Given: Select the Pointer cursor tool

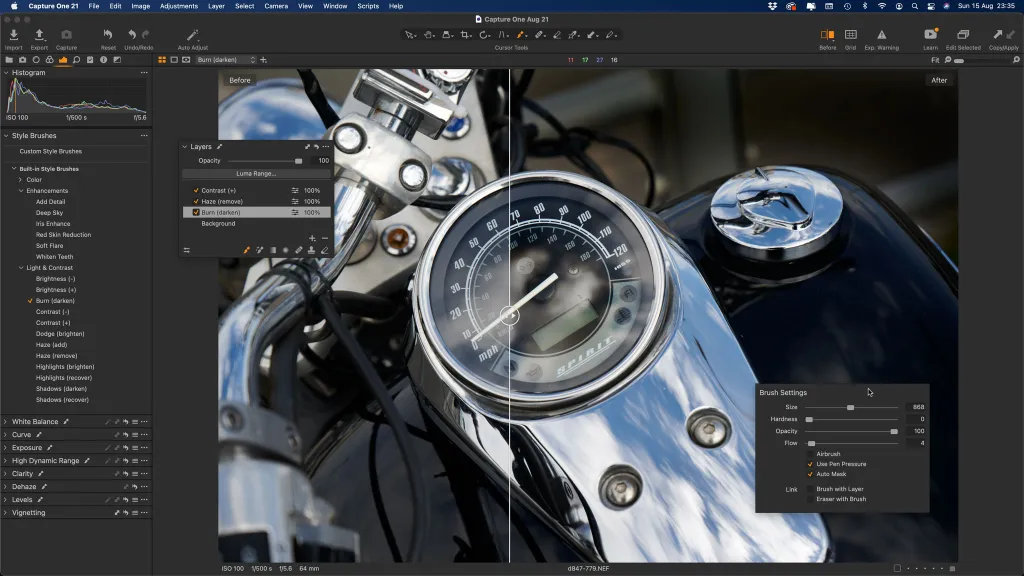Looking at the screenshot, I should [x=409, y=35].
